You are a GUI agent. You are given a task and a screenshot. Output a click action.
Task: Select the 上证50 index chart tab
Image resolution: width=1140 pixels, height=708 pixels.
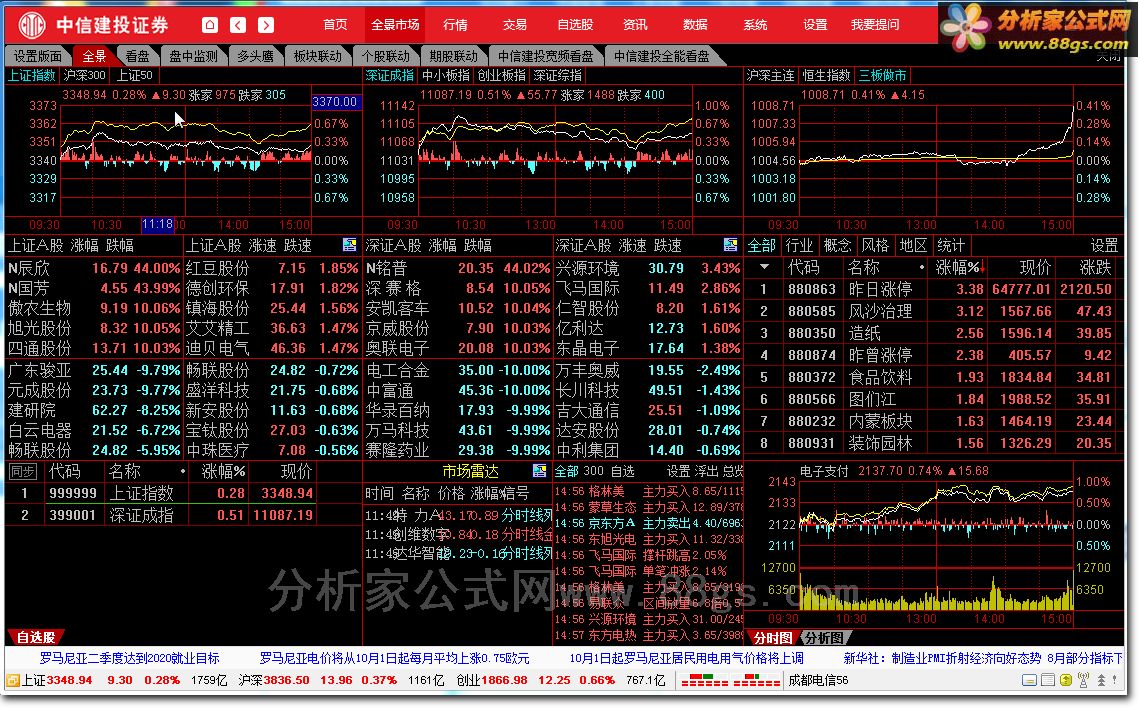click(x=135, y=75)
